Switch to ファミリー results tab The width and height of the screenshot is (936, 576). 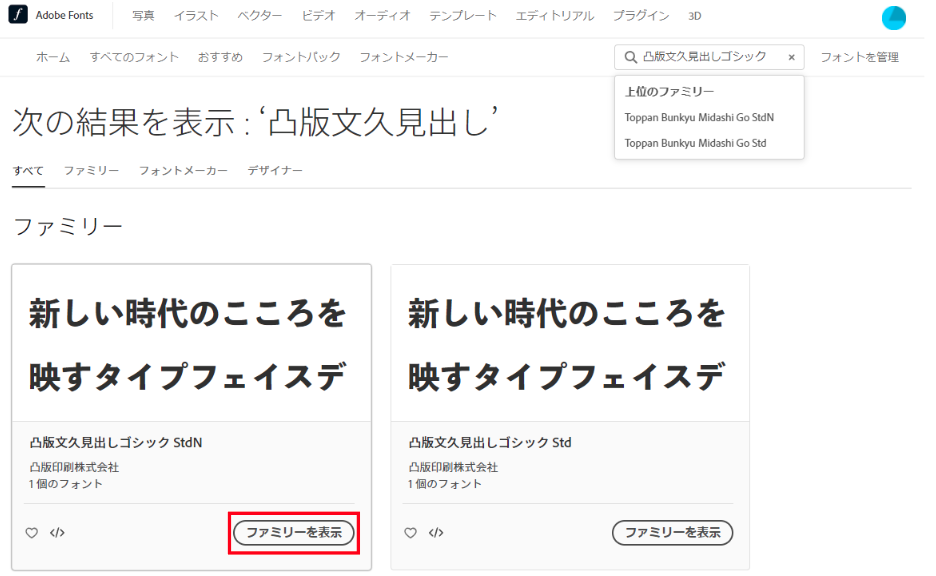click(x=91, y=171)
